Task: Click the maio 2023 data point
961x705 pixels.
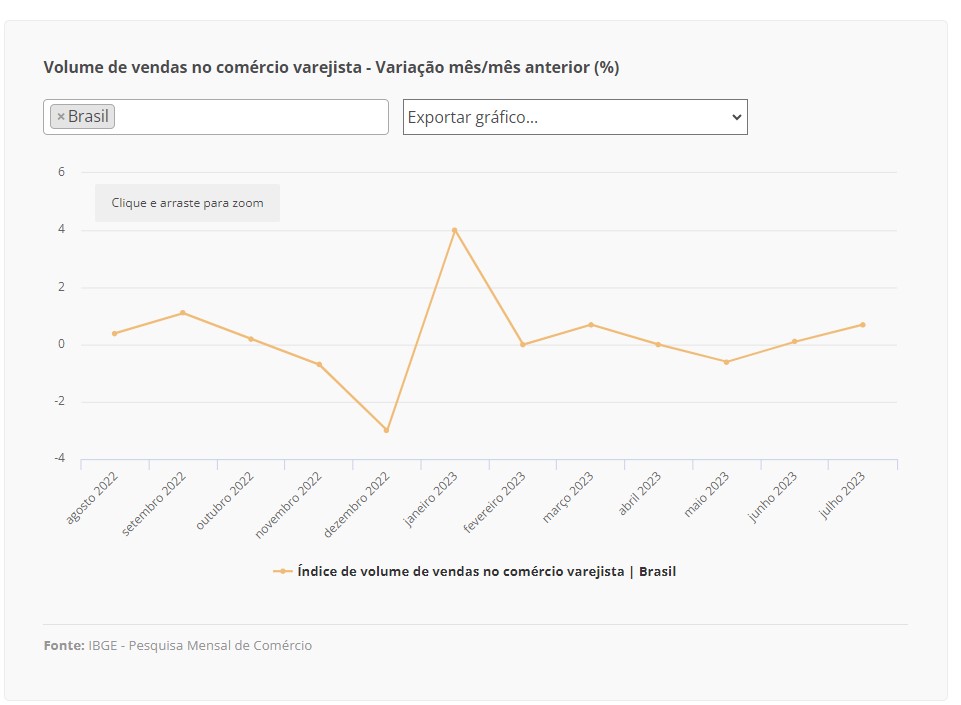Action: pyautogui.click(x=726, y=362)
